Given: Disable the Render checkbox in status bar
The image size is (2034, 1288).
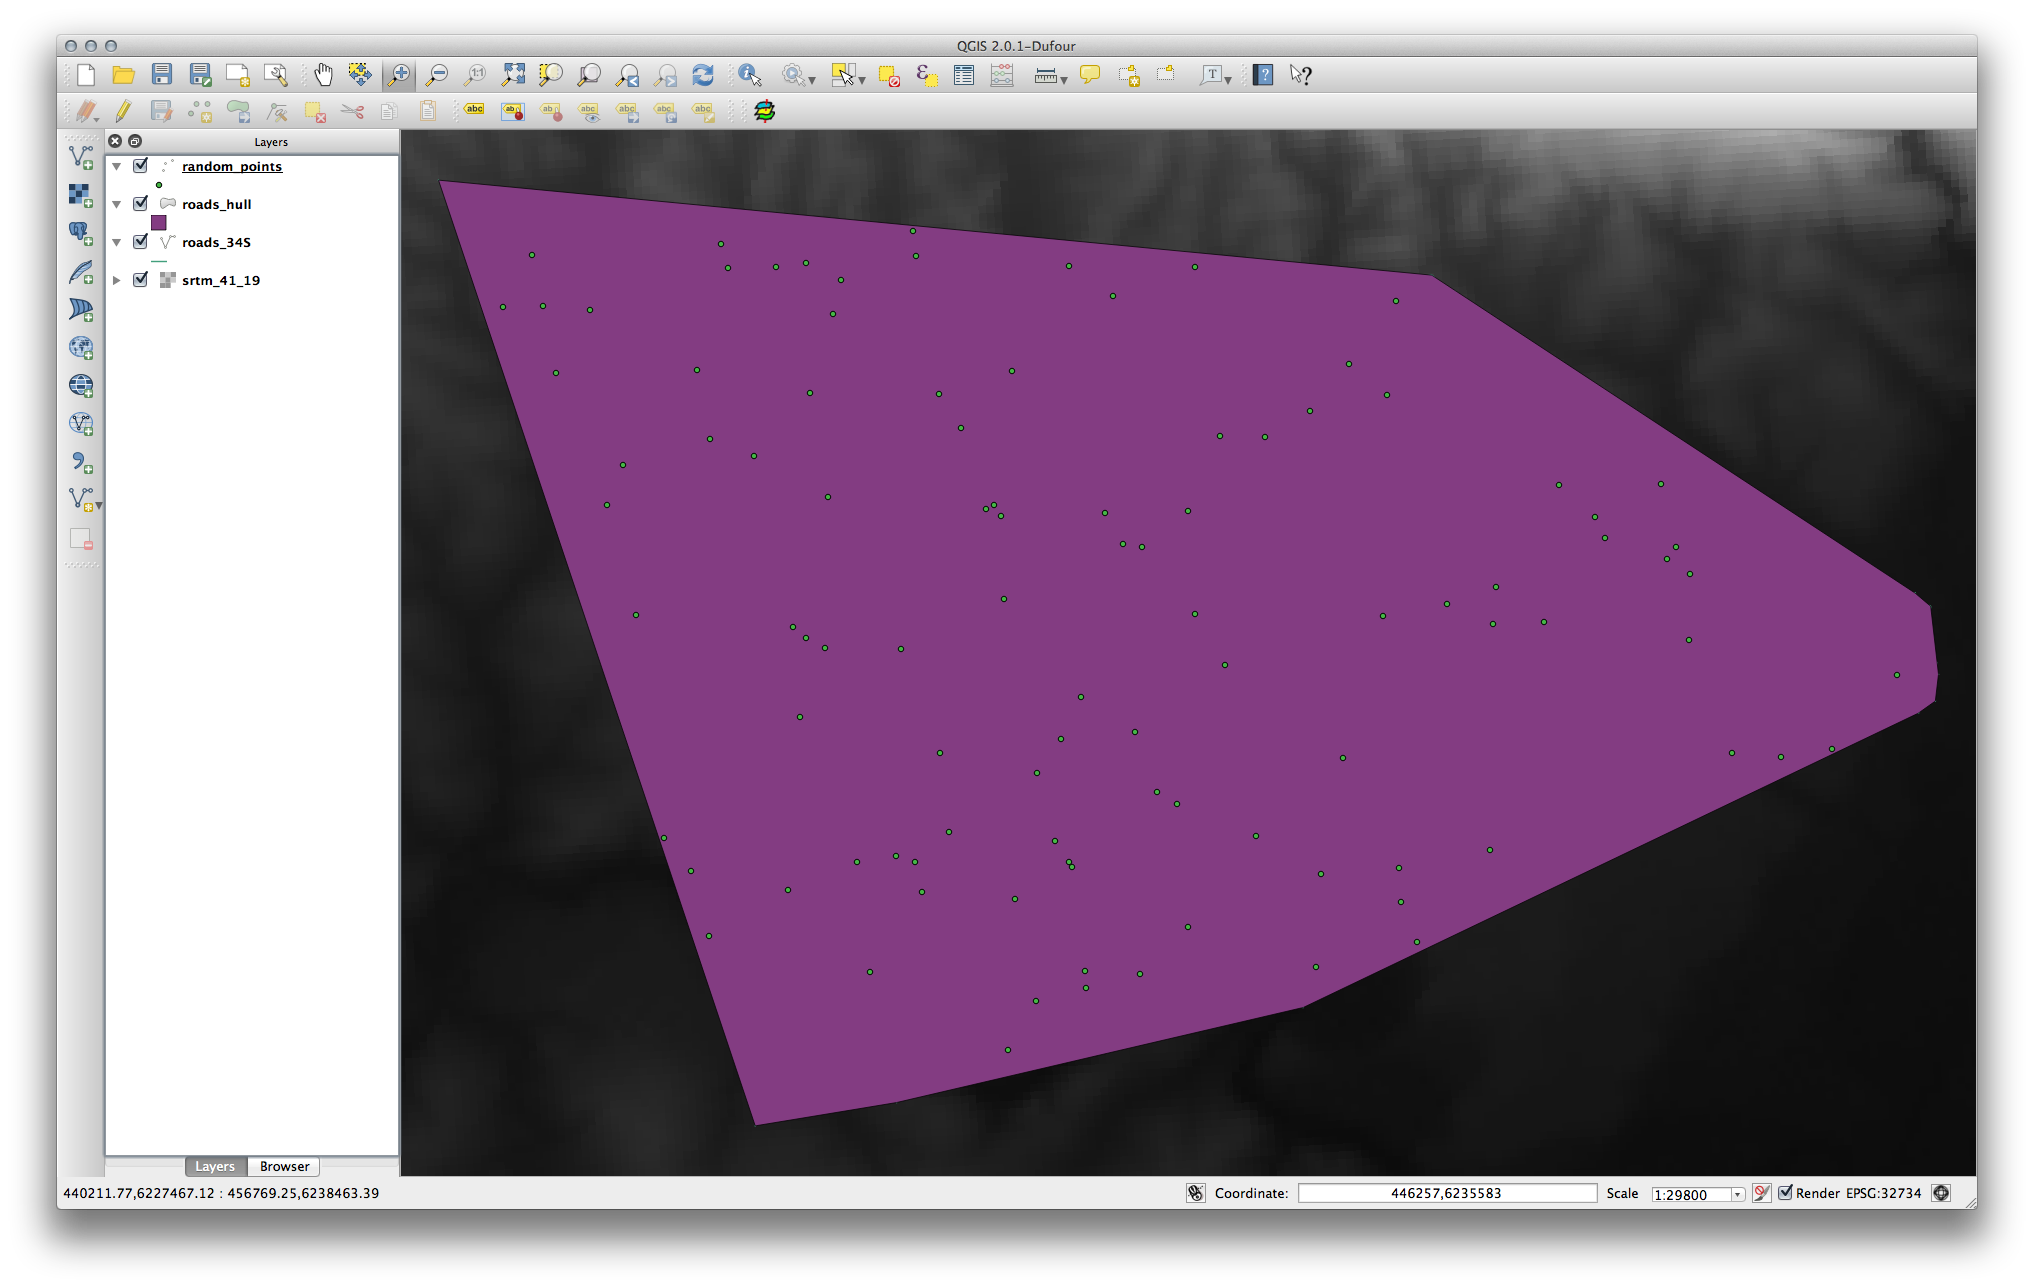Looking at the screenshot, I should 1785,1193.
